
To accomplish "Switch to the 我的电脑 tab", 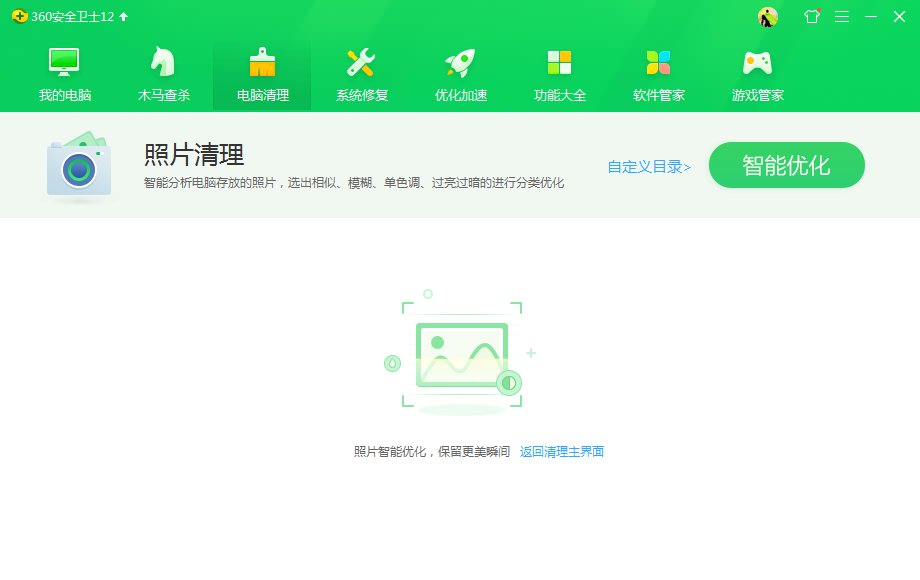I will [63, 73].
